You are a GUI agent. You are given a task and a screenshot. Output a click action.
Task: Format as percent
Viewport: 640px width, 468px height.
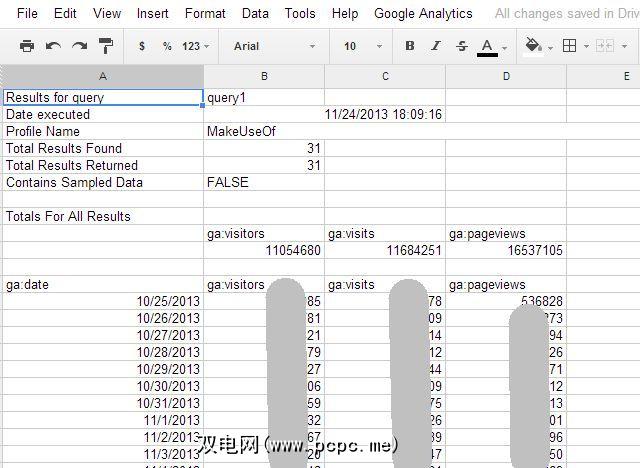coord(167,46)
